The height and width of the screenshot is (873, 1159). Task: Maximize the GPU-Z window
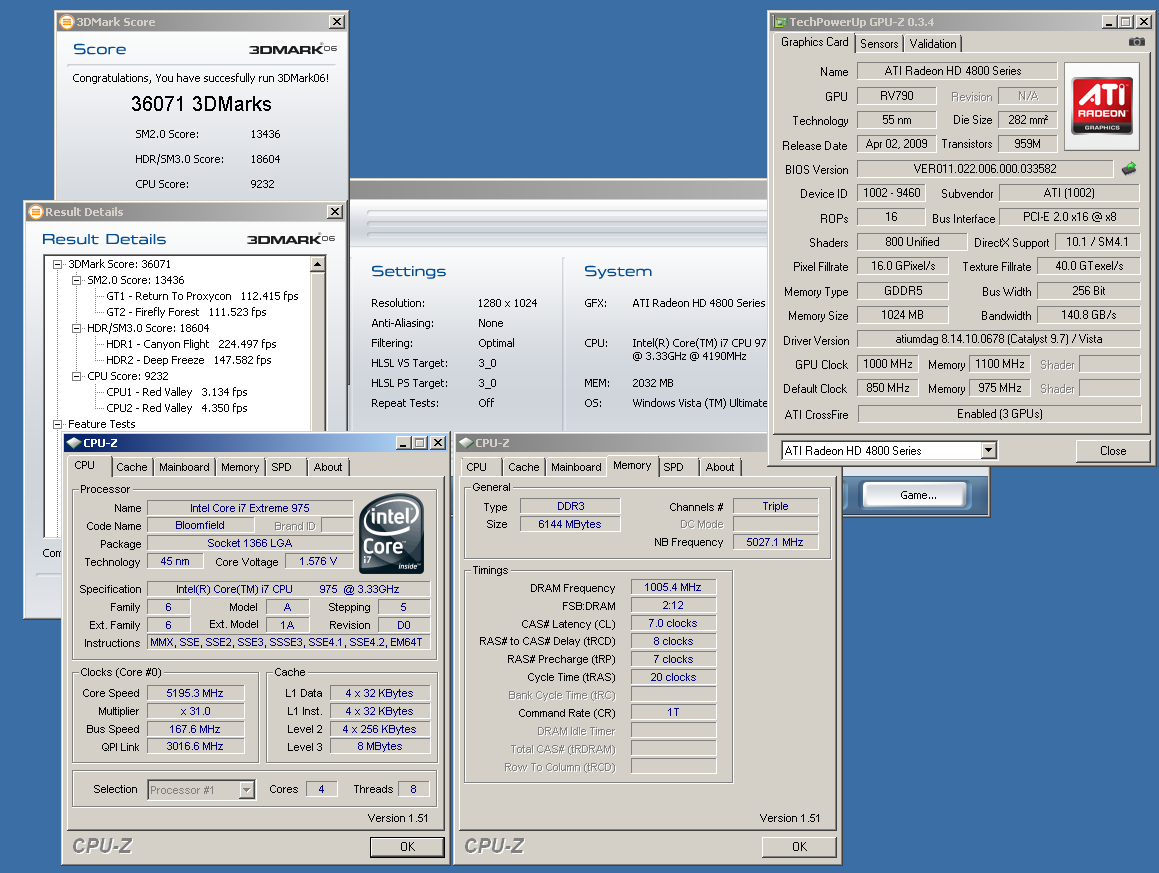[1125, 22]
